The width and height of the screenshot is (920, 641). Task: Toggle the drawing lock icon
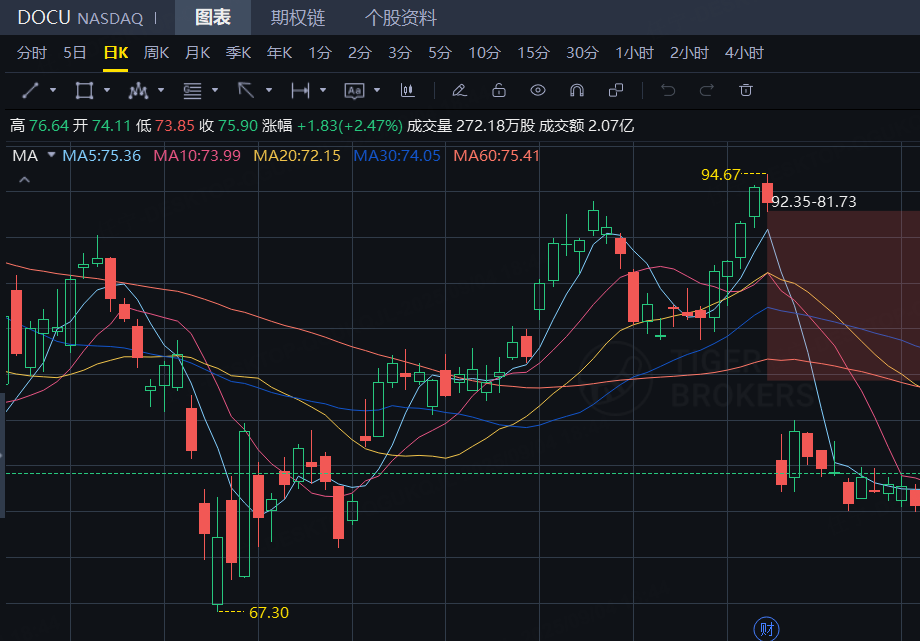tap(498, 91)
